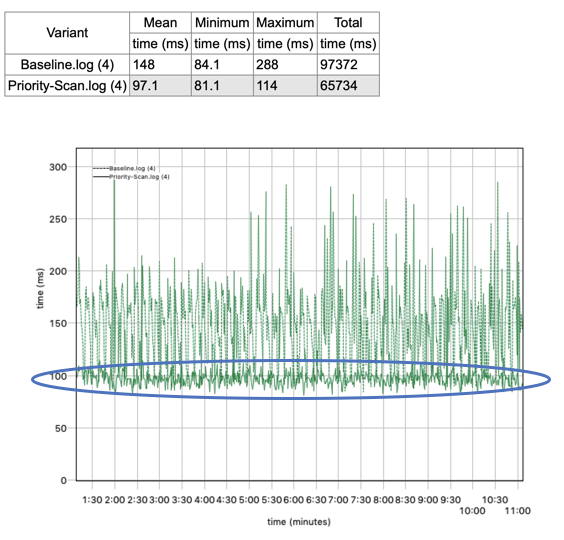Click the 250 y-axis tick label

pyautogui.click(x=58, y=219)
